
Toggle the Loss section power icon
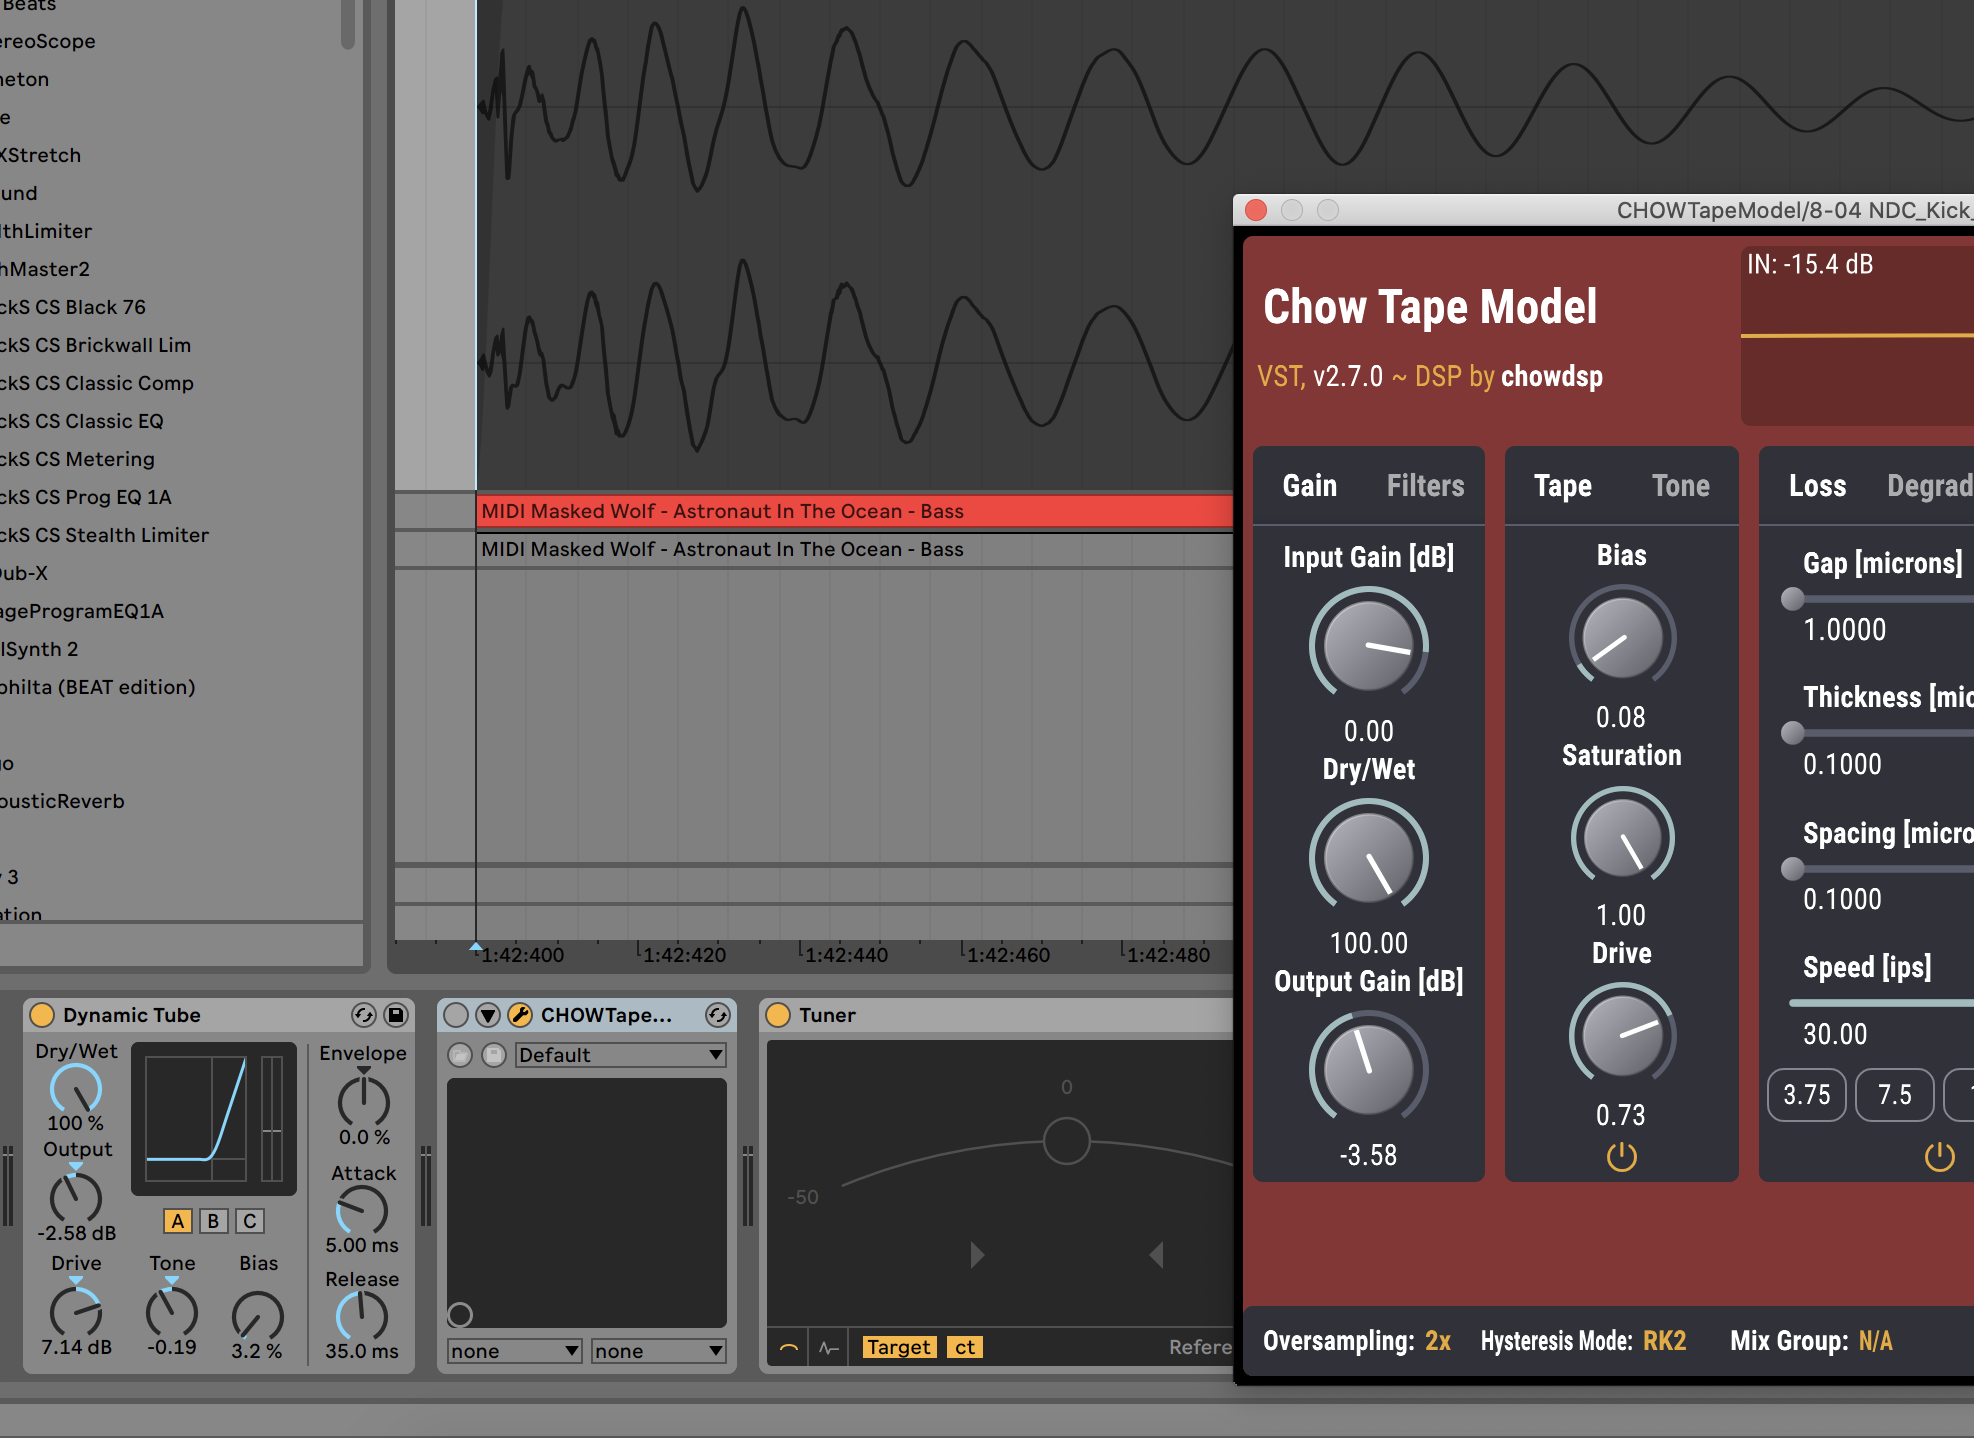[x=1939, y=1157]
